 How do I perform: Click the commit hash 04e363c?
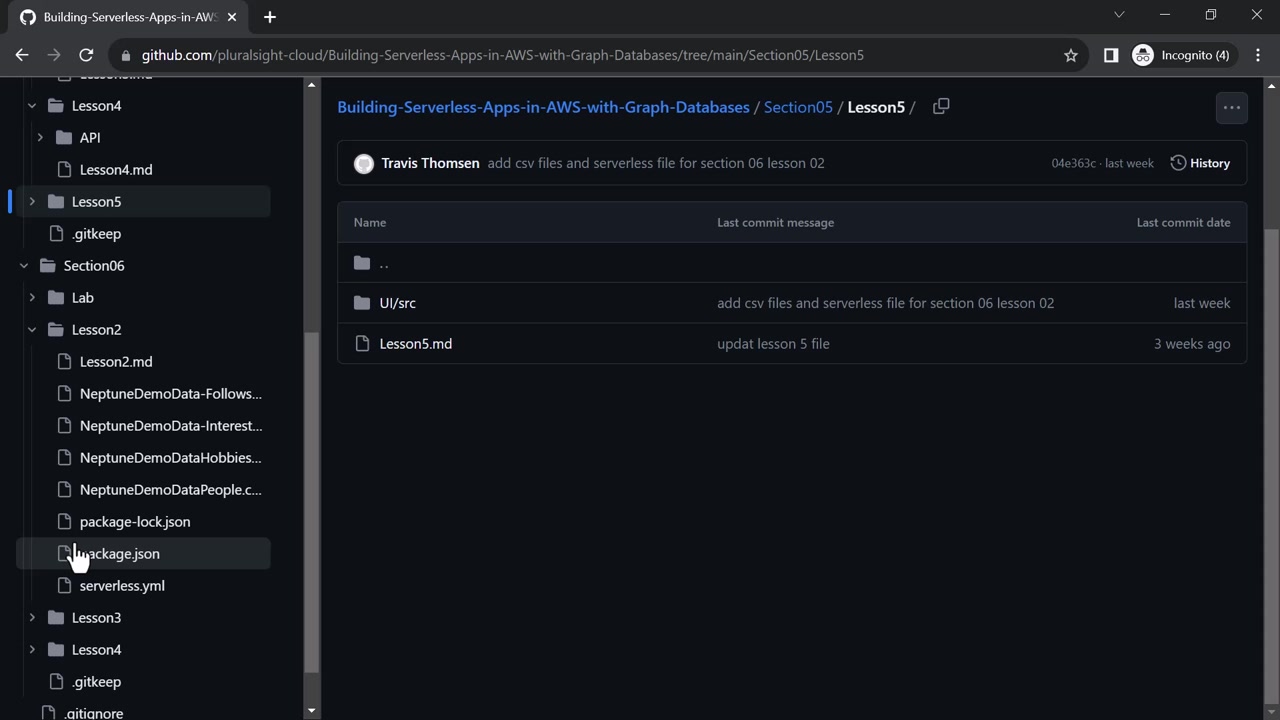click(1073, 163)
